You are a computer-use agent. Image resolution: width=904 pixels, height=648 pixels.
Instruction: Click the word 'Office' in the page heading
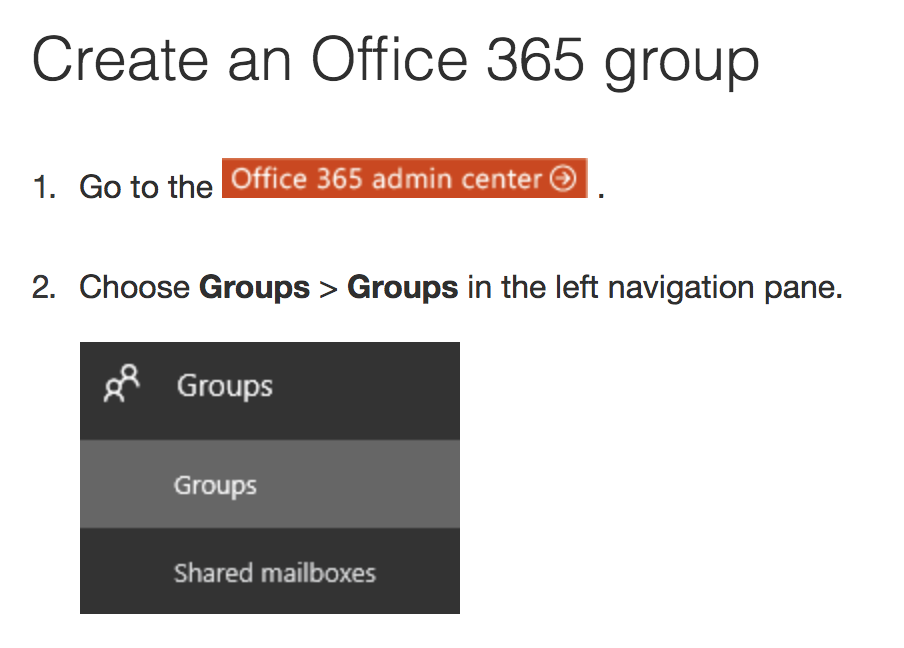click(389, 59)
